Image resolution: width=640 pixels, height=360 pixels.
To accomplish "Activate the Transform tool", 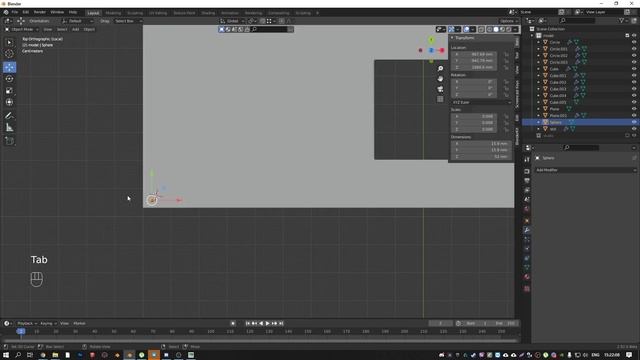I will tap(9, 102).
